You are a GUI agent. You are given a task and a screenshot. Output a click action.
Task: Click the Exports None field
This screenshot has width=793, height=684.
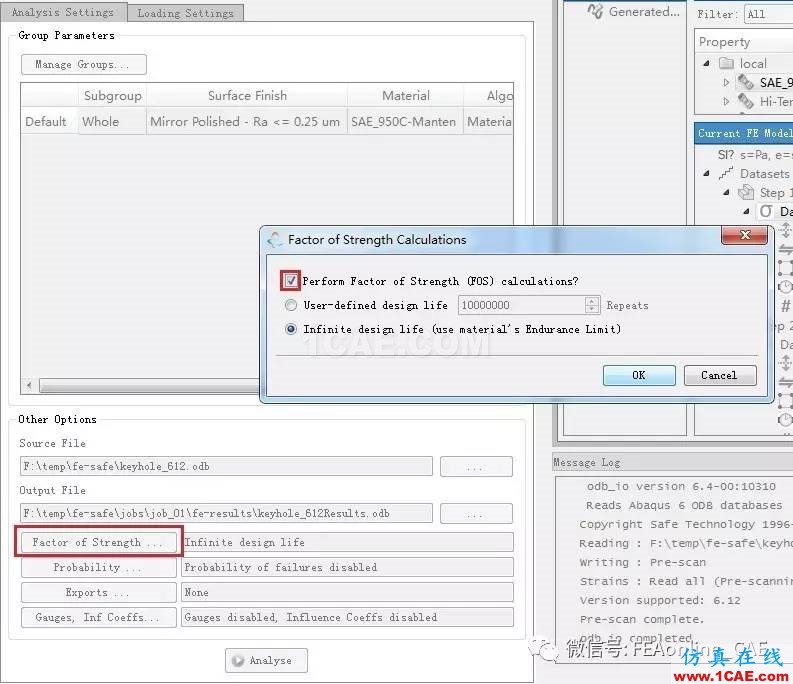[347, 592]
